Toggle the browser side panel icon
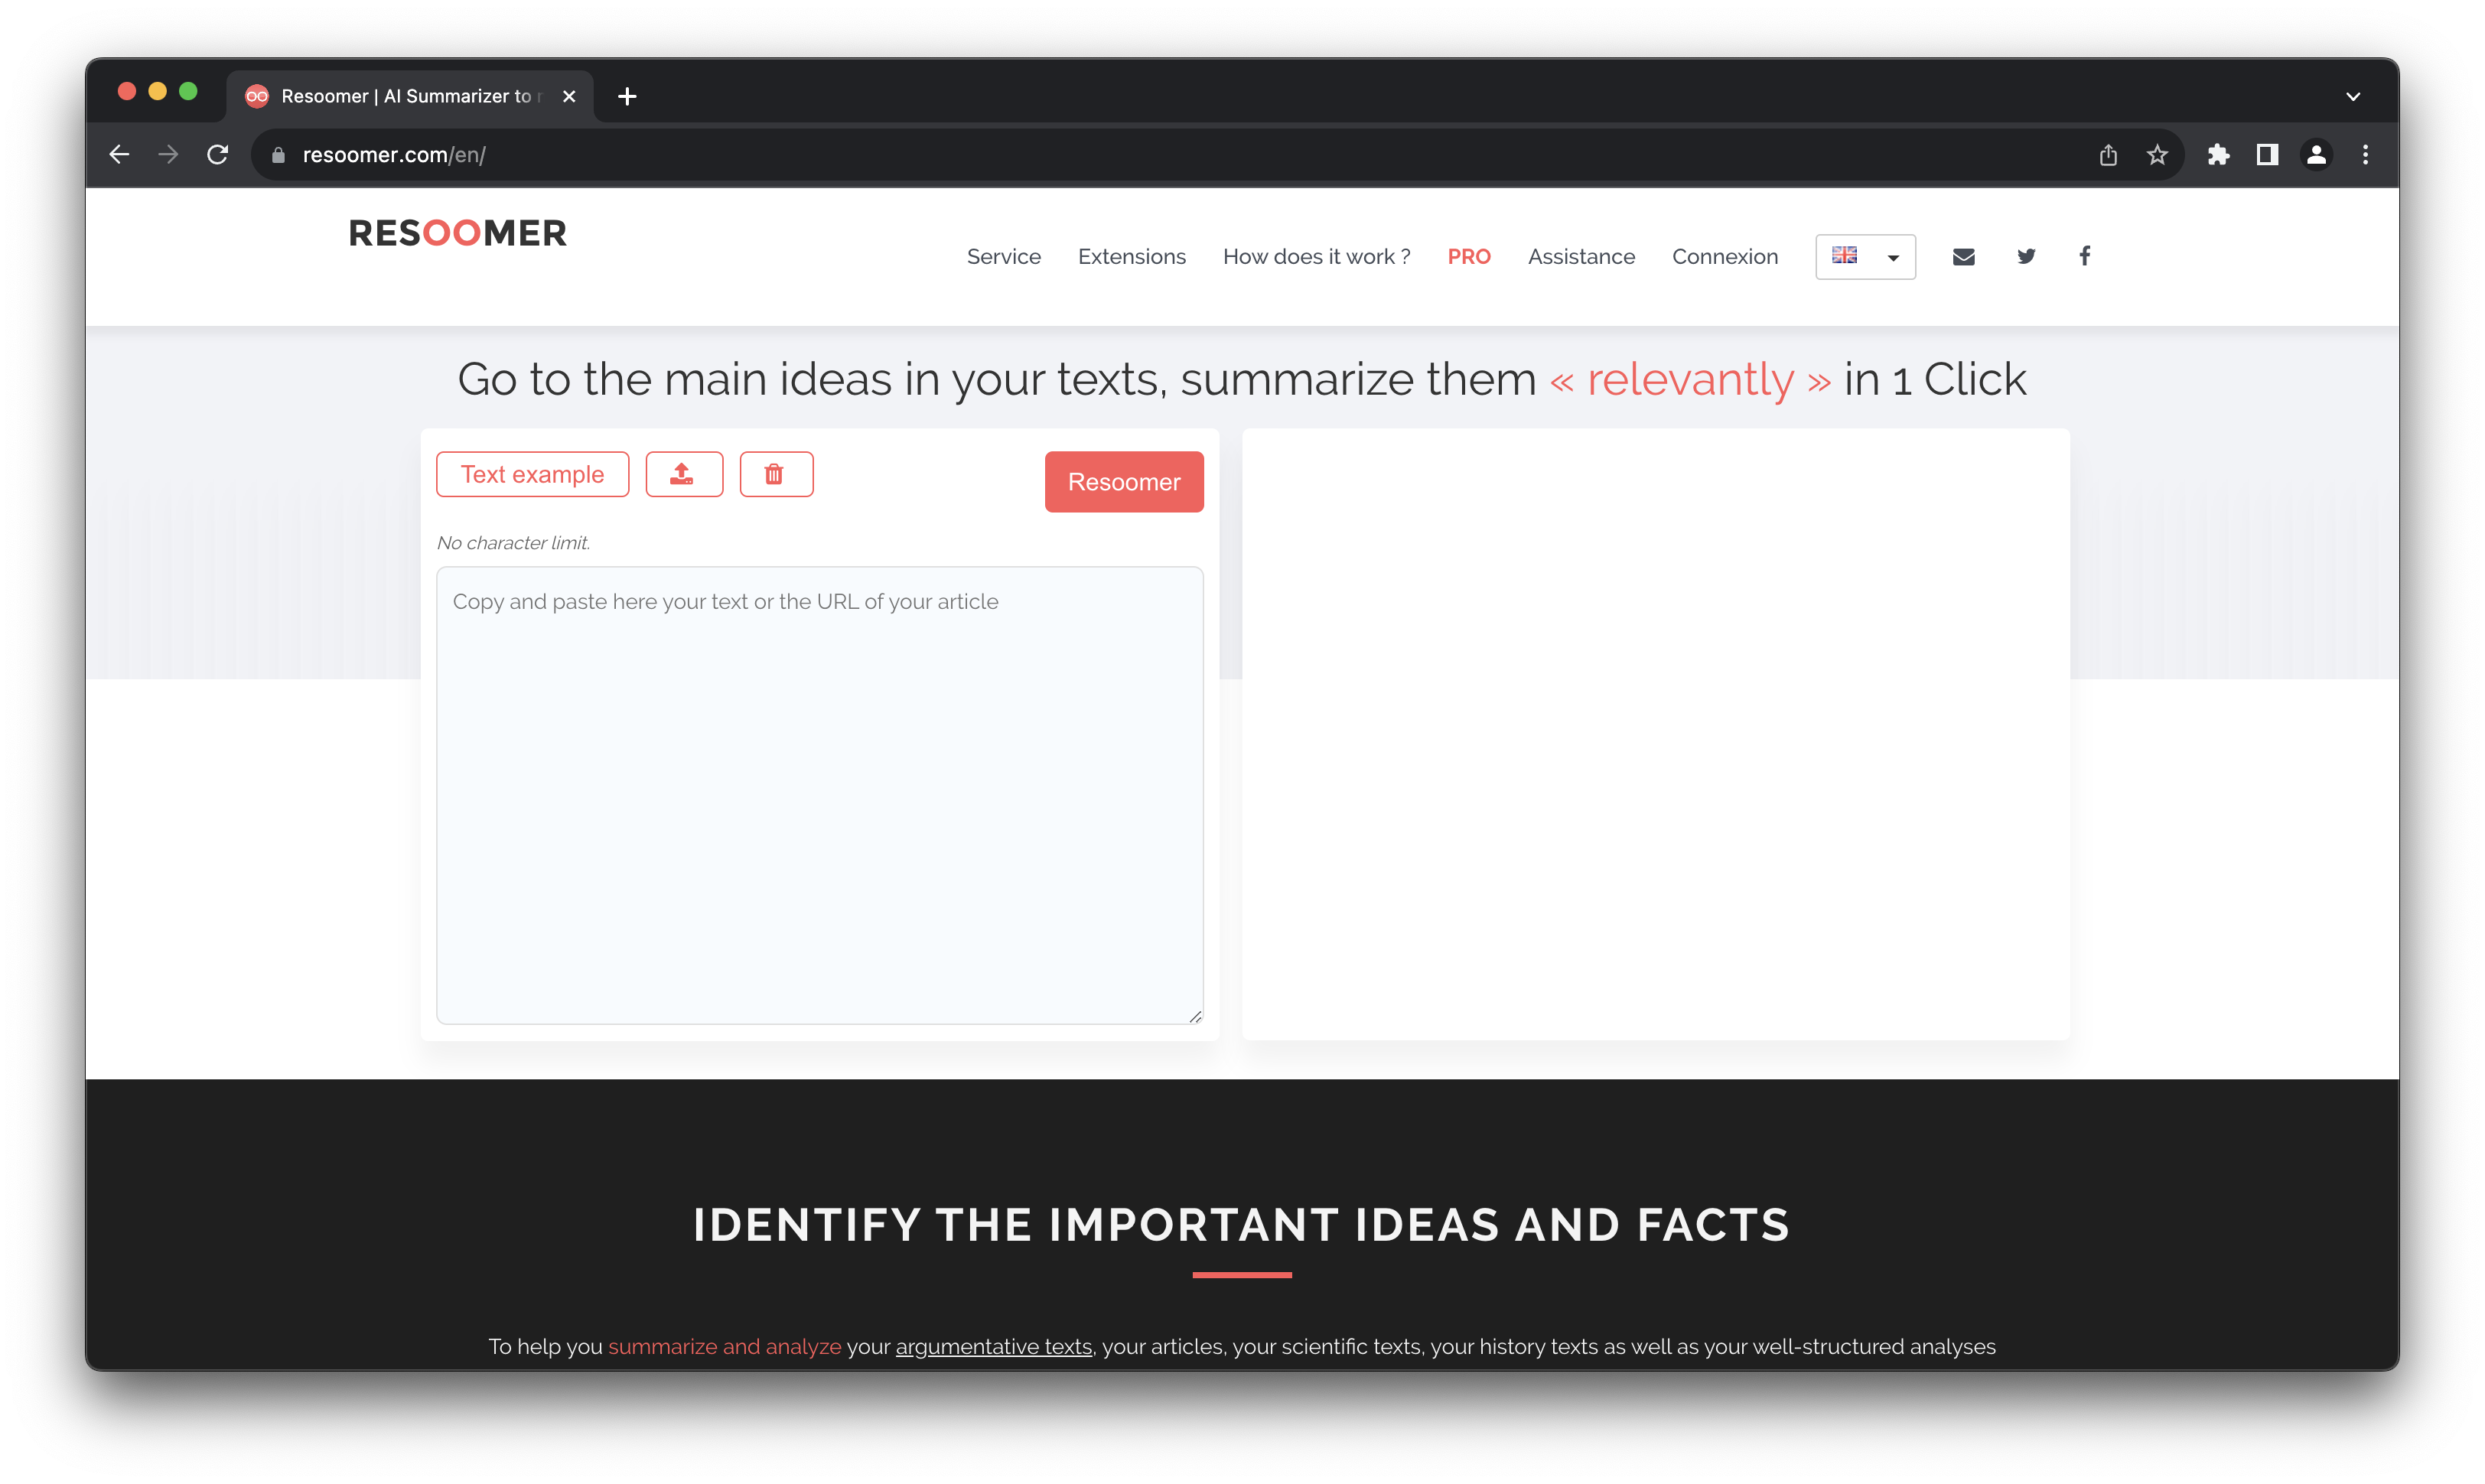Viewport: 2485px width, 1484px height. click(x=2267, y=155)
